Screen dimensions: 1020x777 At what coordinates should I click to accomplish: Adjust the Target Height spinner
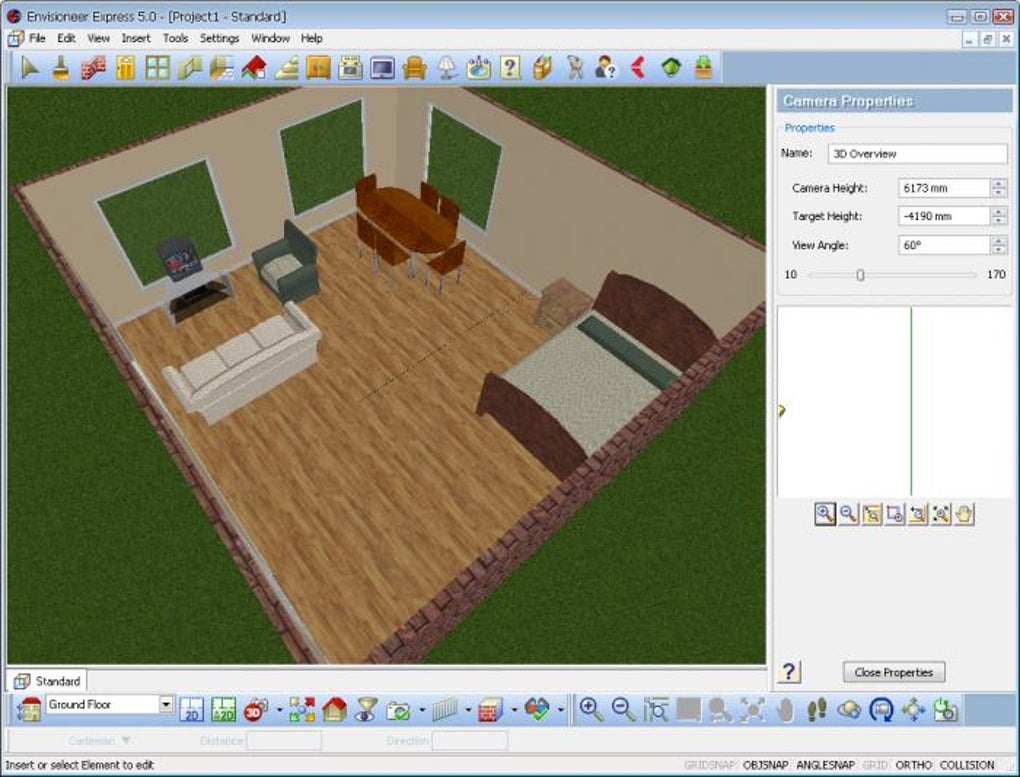click(x=999, y=216)
